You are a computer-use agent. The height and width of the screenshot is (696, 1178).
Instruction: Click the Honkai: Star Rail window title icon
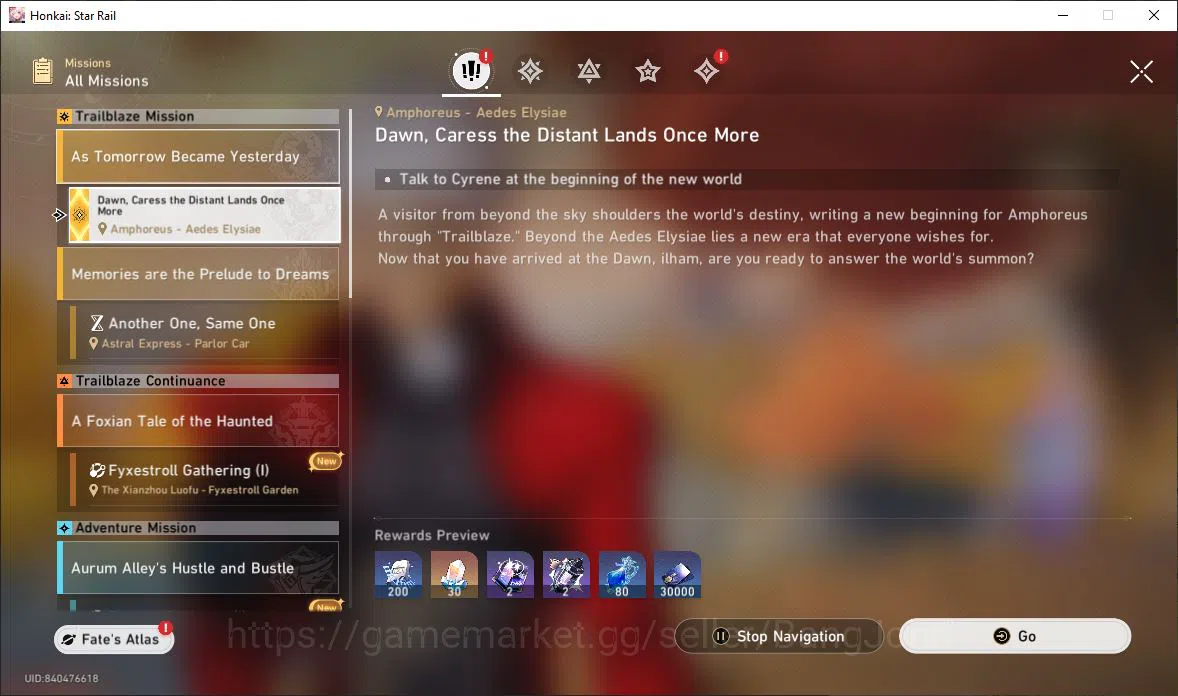tap(17, 15)
